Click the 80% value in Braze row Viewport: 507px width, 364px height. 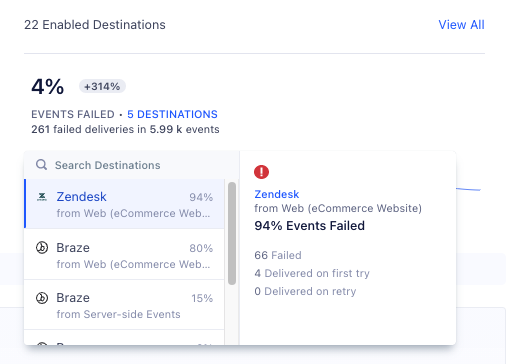click(x=201, y=248)
